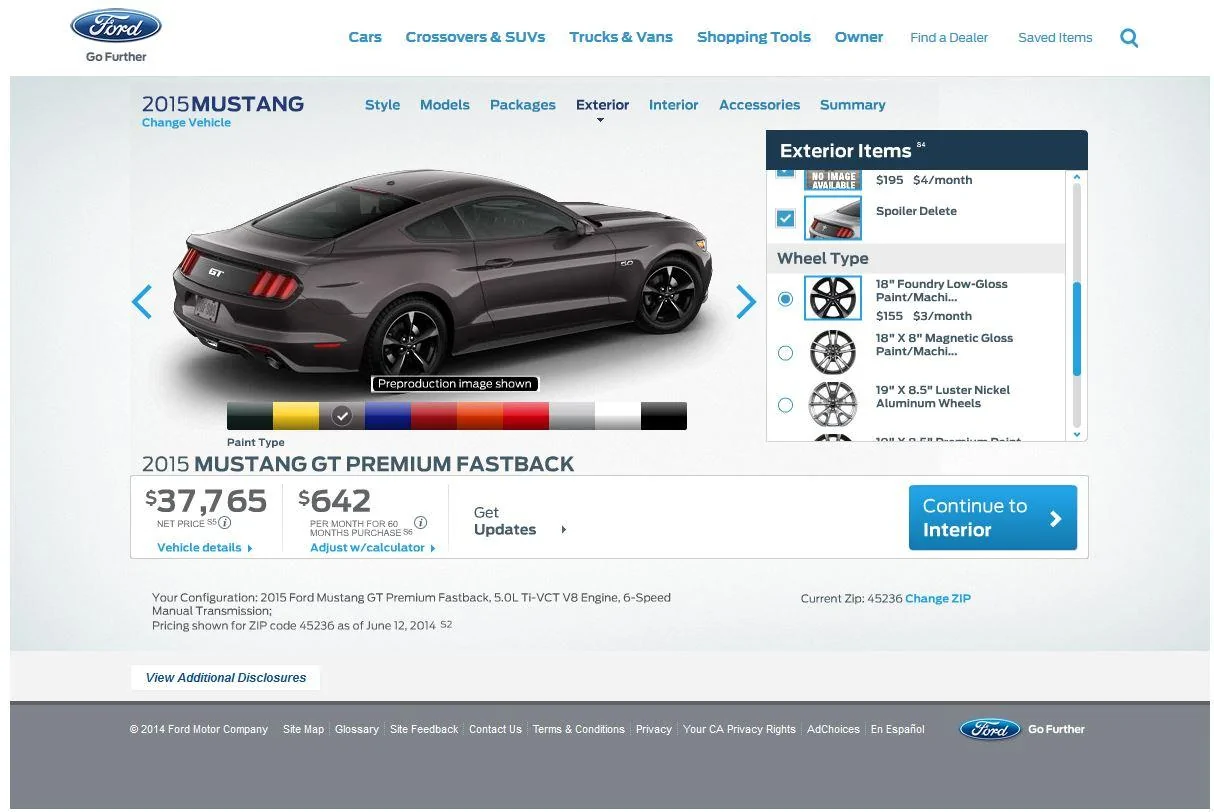Image resolution: width=1214 pixels, height=812 pixels.
Task: Open the search magnifier icon
Action: point(1129,38)
